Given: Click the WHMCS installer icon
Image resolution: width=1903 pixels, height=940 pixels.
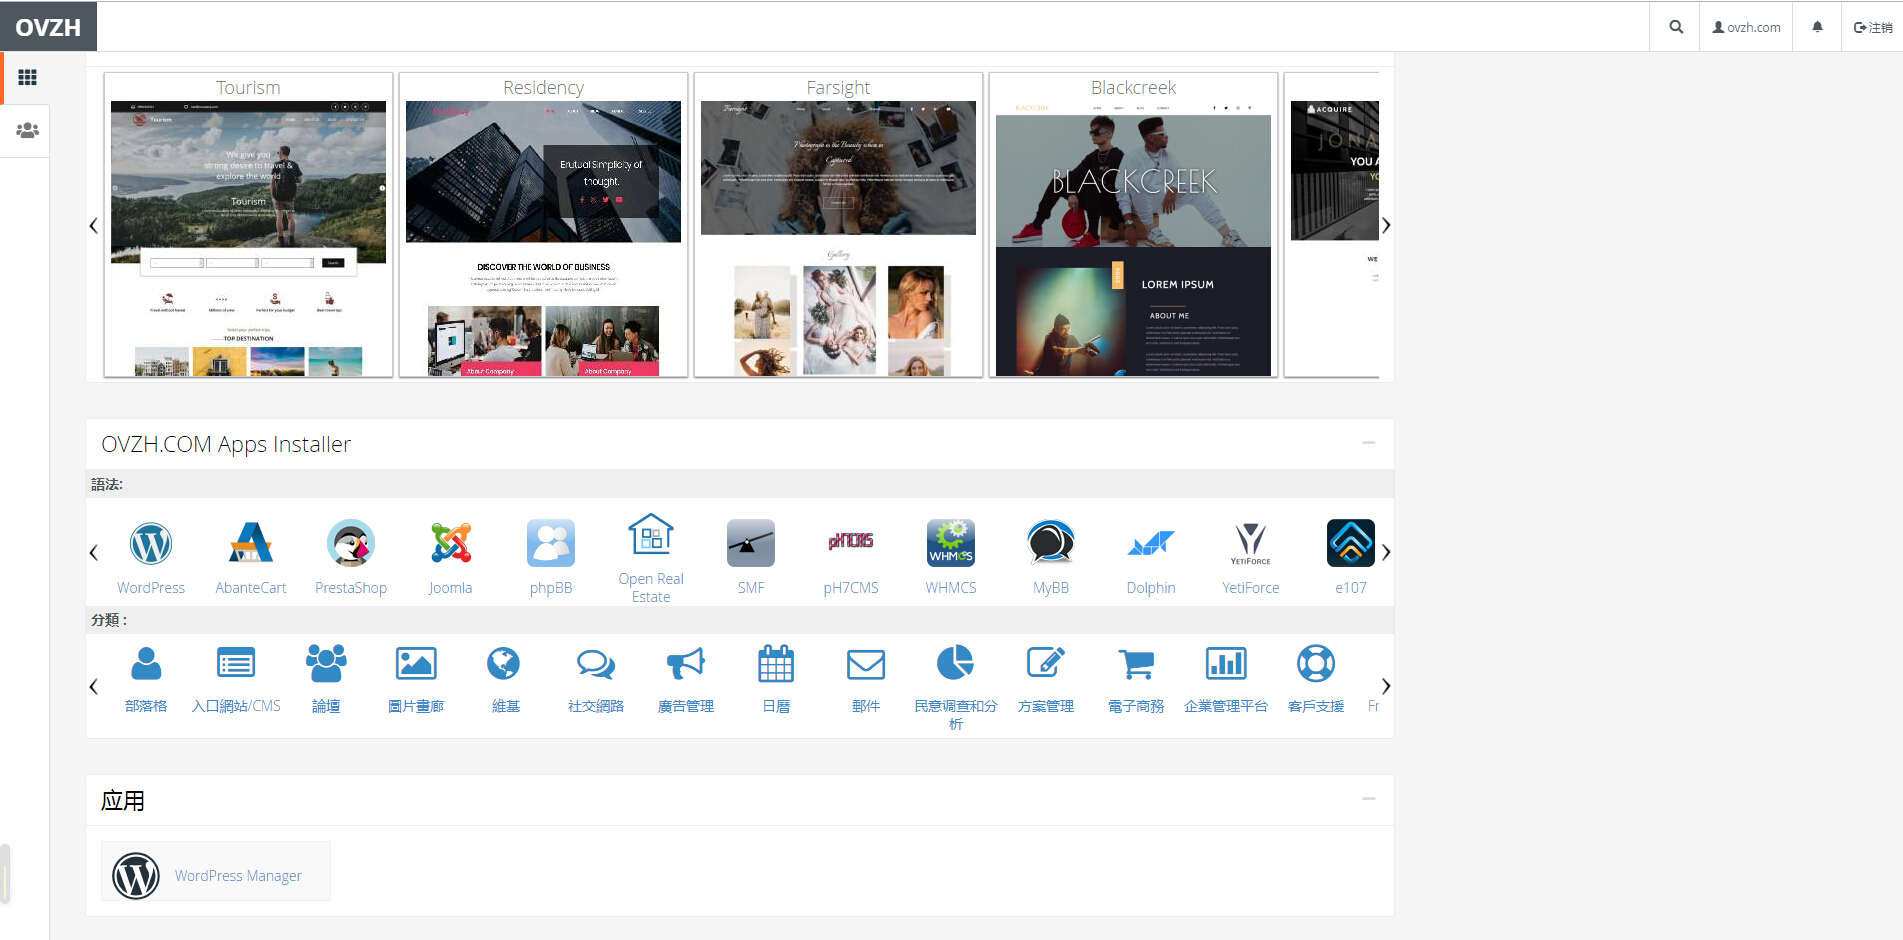Looking at the screenshot, I should (x=950, y=544).
